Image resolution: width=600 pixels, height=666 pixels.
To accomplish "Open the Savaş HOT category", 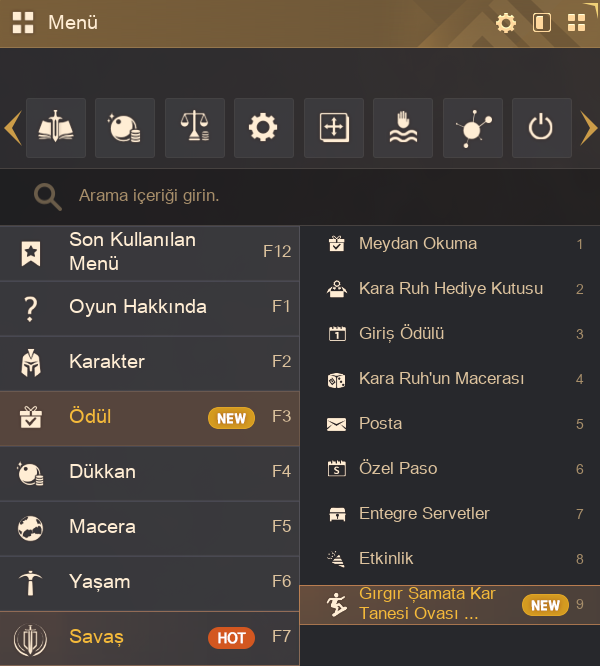I will tap(149, 638).
